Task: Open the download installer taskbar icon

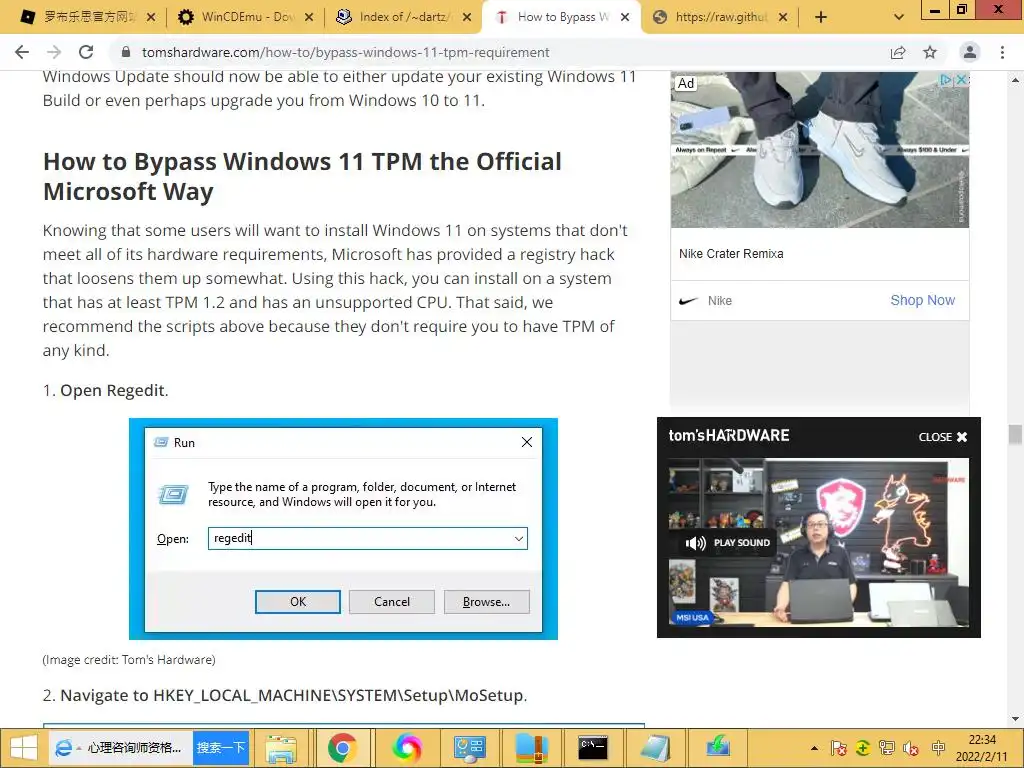Action: (717, 748)
